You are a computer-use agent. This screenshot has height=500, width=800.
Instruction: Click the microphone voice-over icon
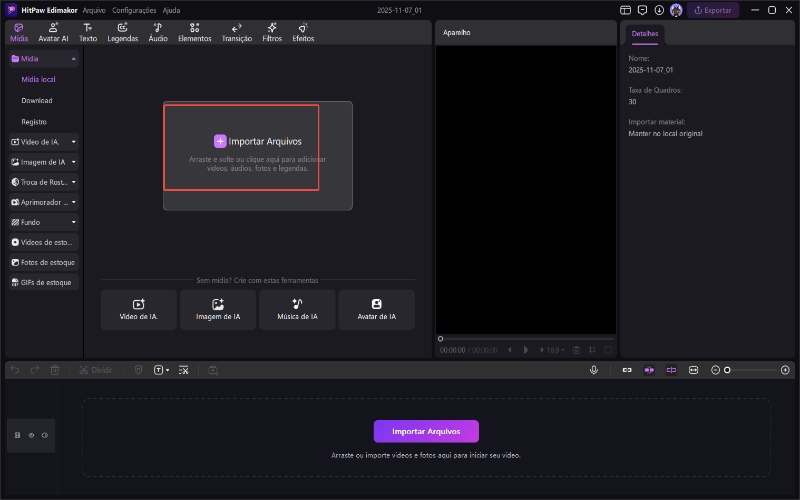tap(594, 370)
